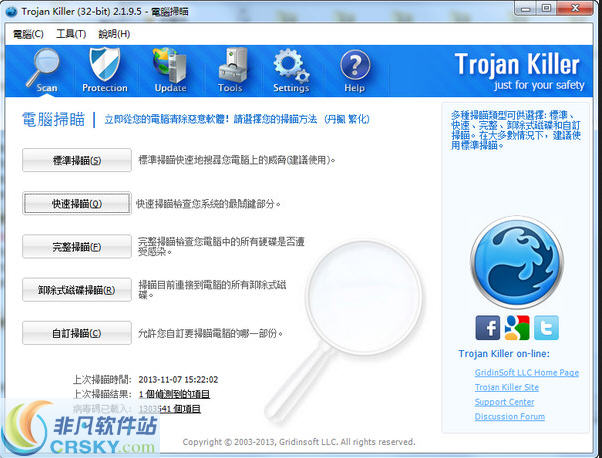Click the copyright Gridinsoft LLC text

tap(299, 442)
